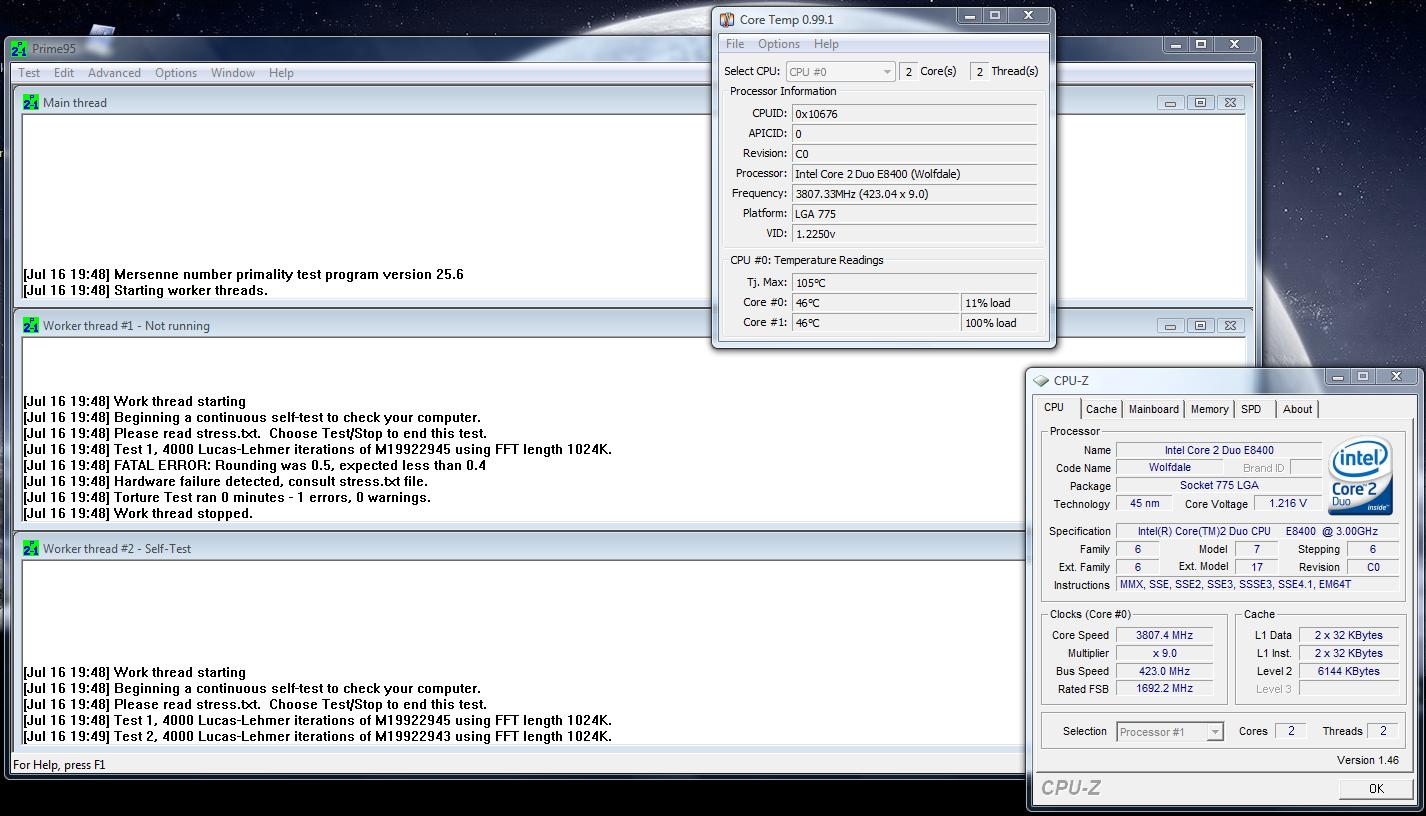Open the Select CPU dropdown in Core Temp
1426x816 pixels.
840,72
